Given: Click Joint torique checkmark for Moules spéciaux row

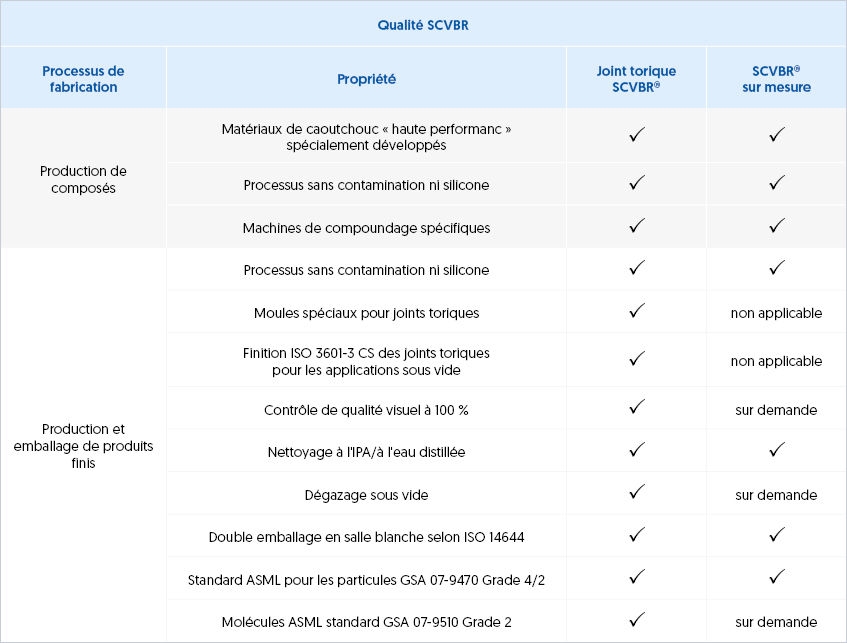Looking at the screenshot, I should pyautogui.click(x=636, y=311).
